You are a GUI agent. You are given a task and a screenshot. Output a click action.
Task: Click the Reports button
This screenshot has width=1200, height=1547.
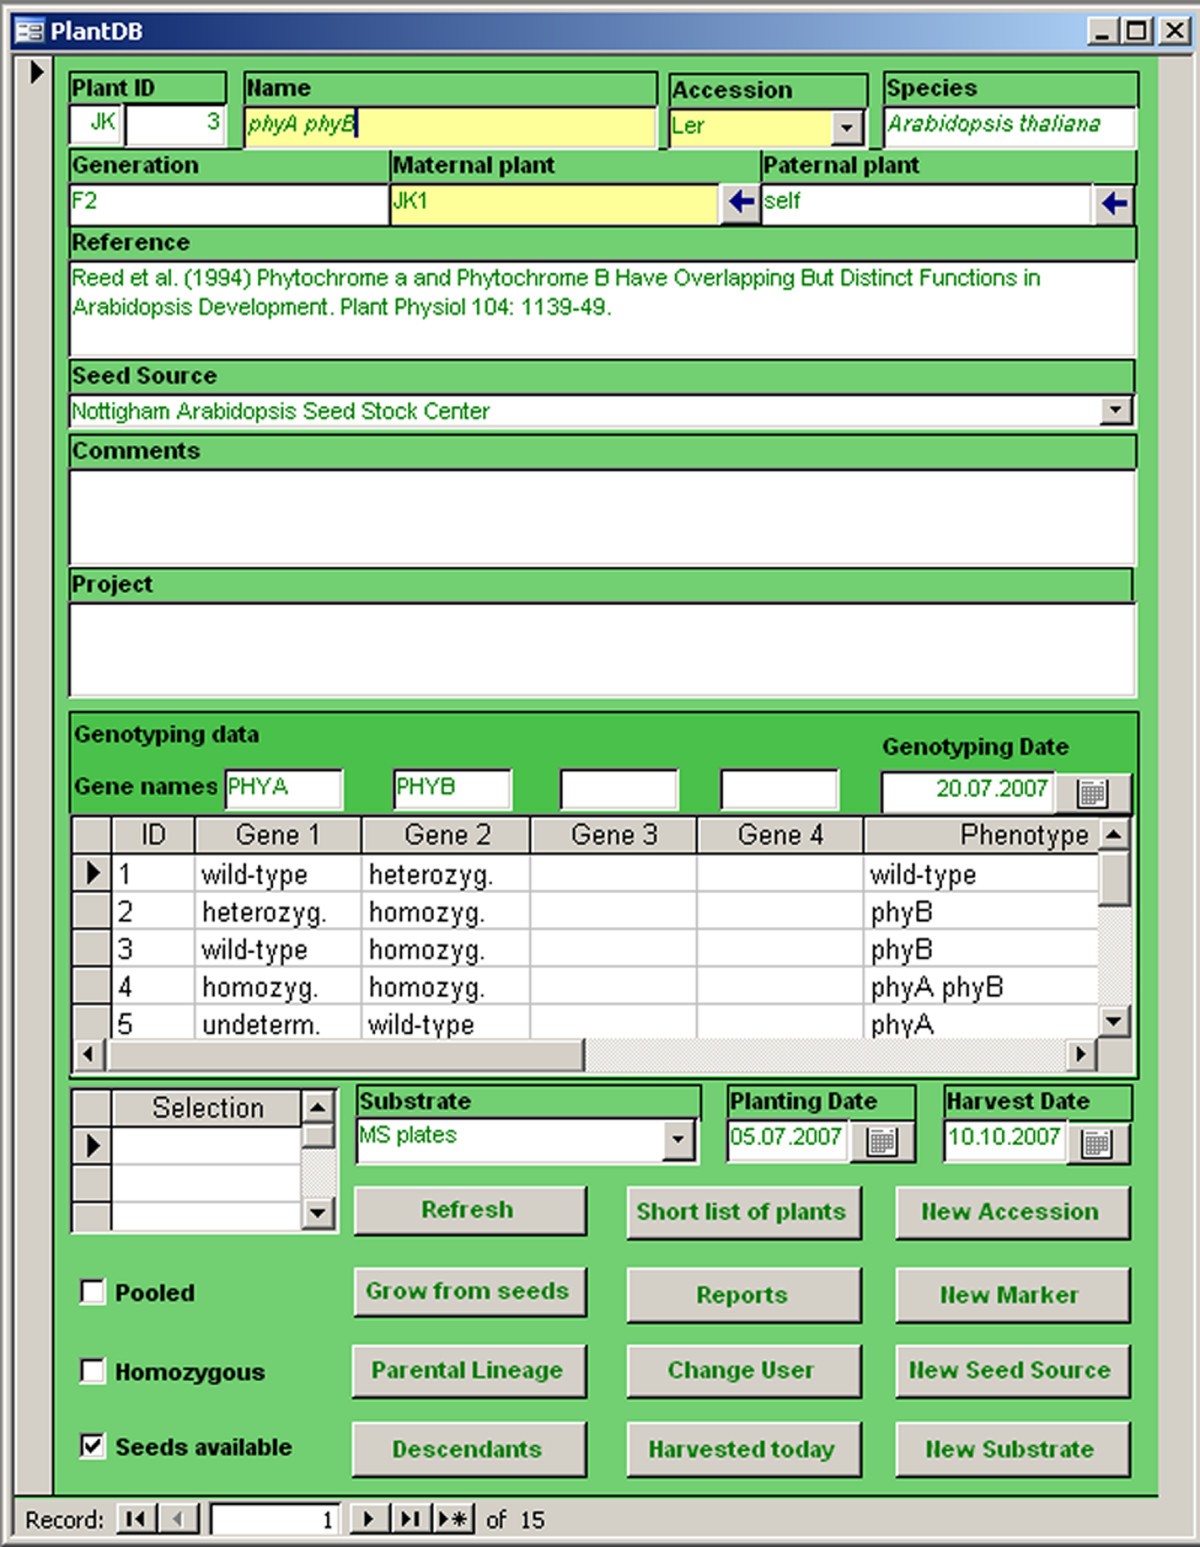pyautogui.click(x=742, y=1295)
